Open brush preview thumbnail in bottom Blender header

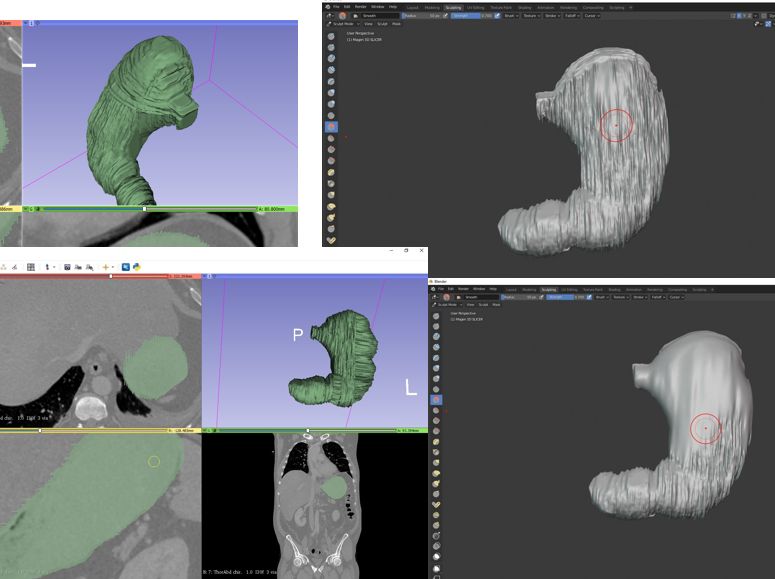click(x=446, y=297)
